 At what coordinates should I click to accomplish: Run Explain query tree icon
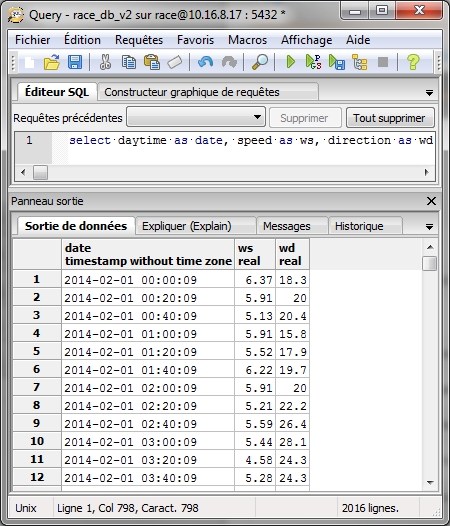tap(359, 62)
